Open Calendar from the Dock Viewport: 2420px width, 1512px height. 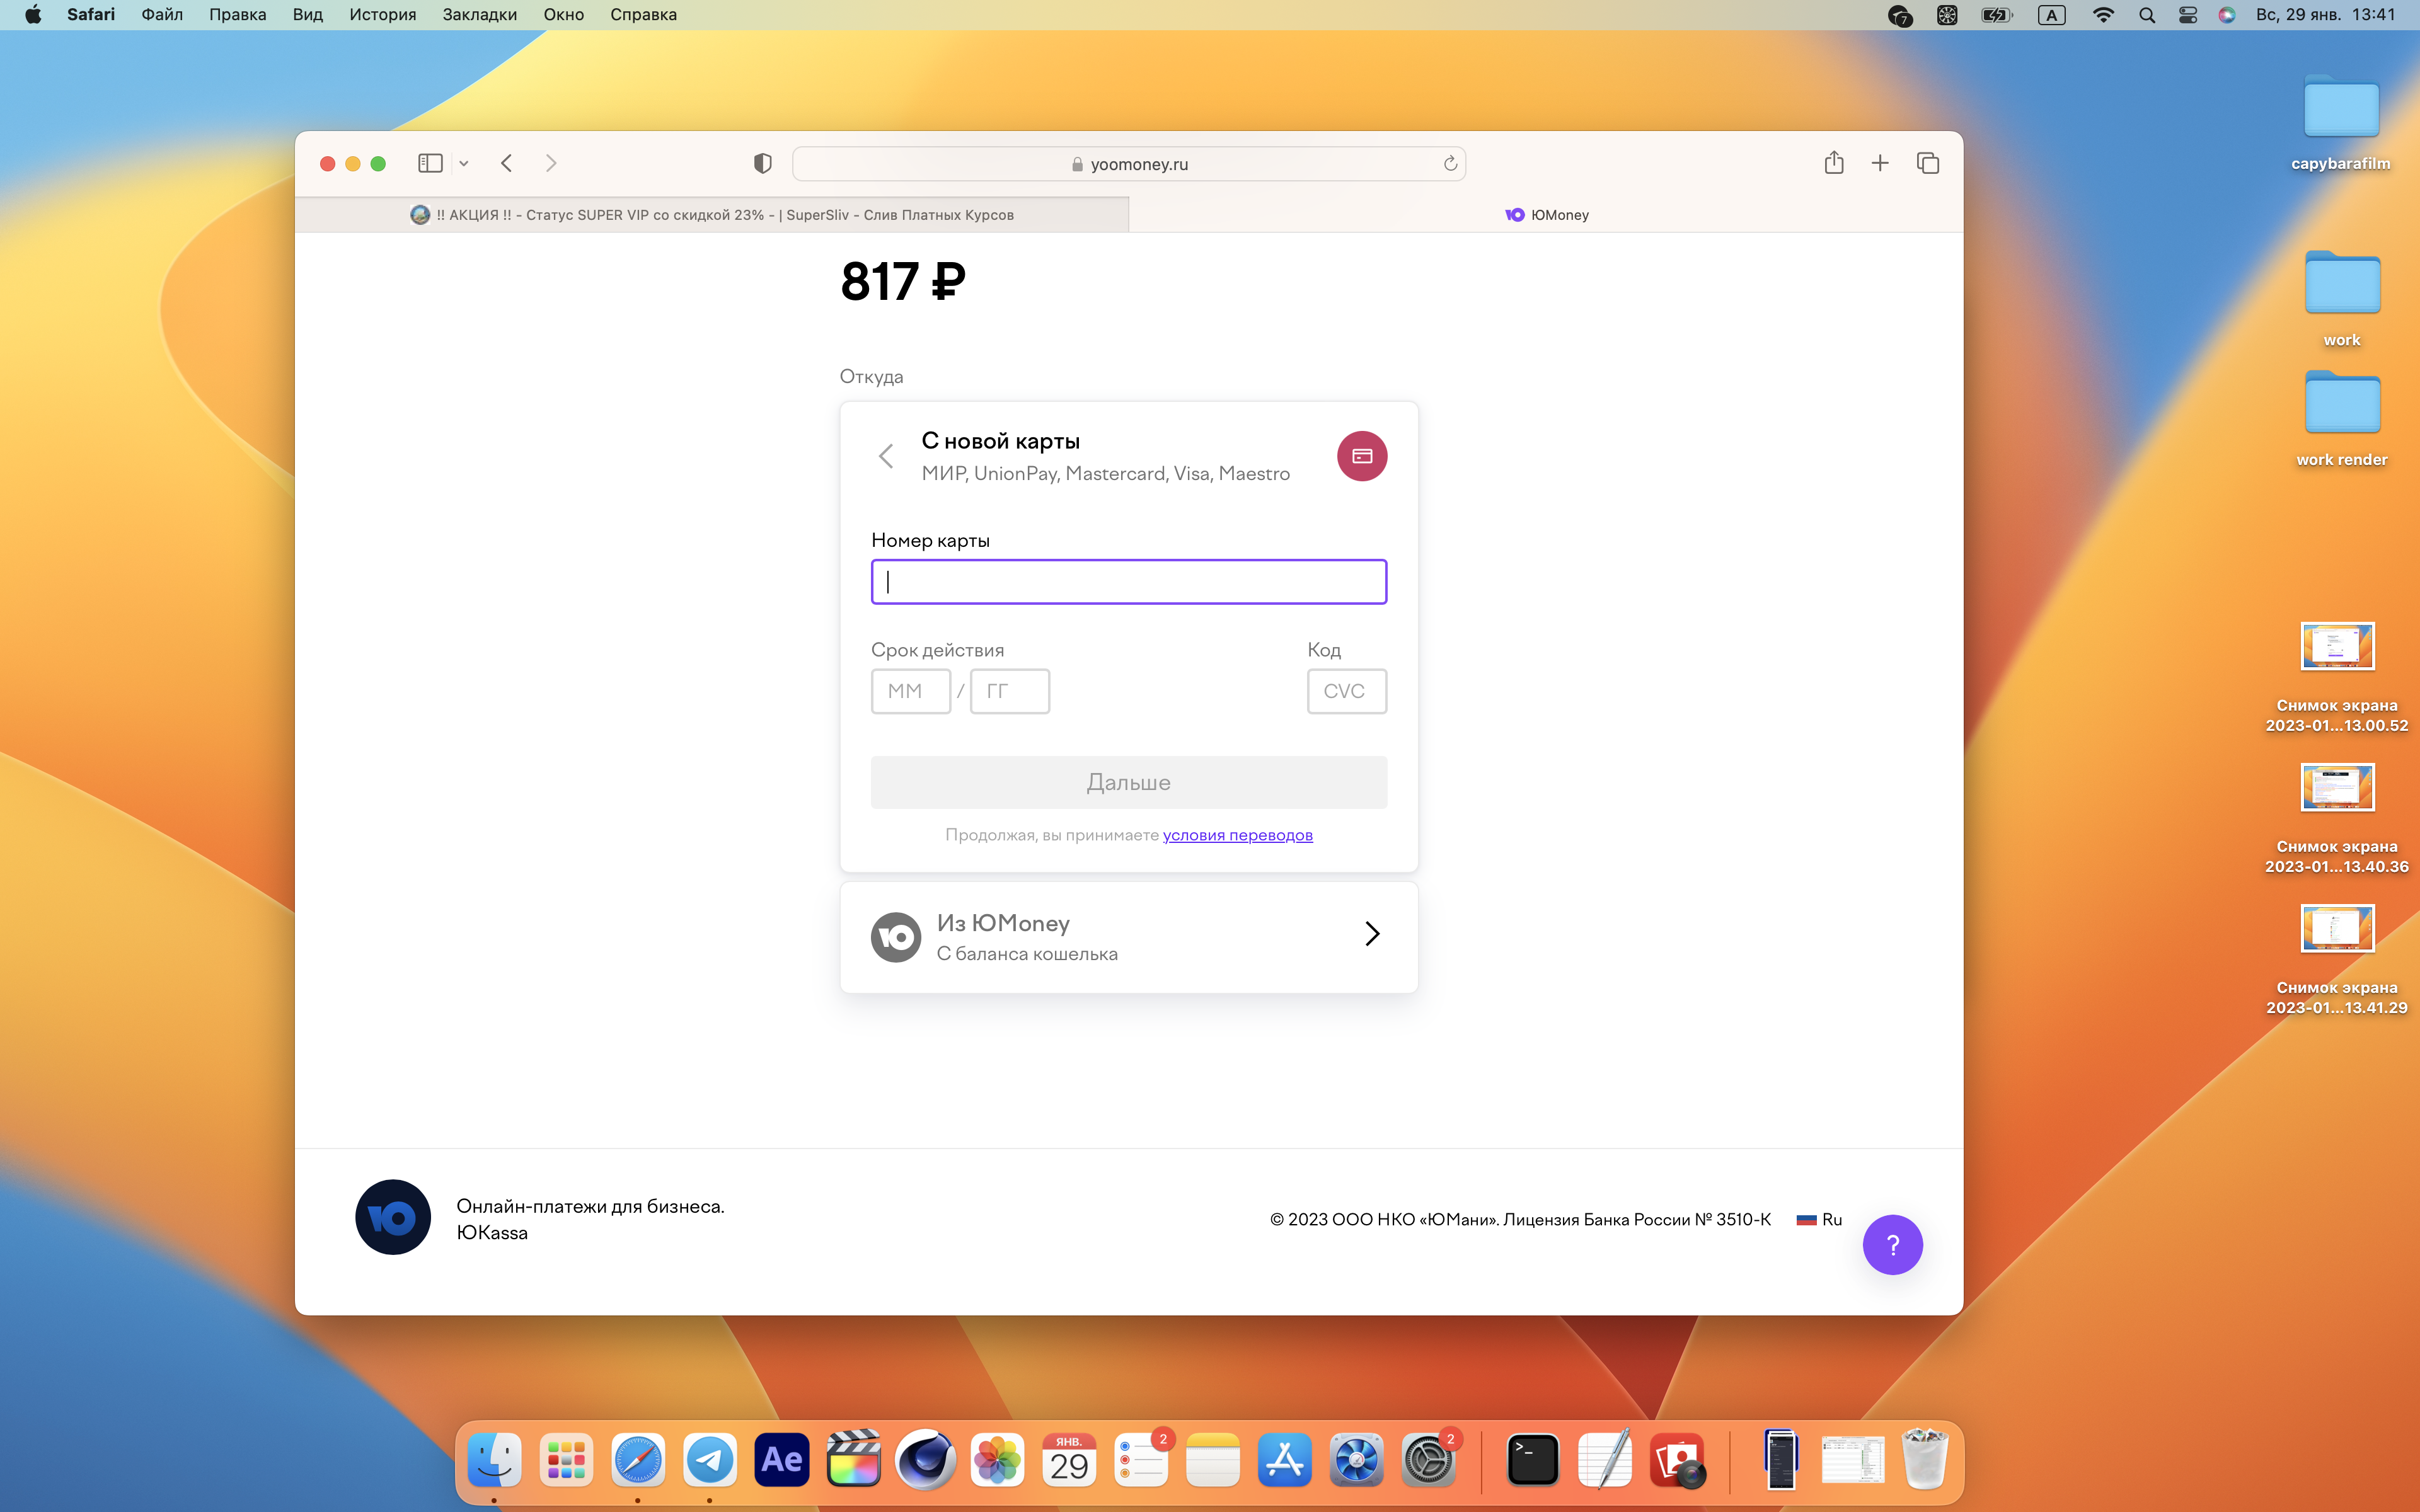tap(1069, 1461)
